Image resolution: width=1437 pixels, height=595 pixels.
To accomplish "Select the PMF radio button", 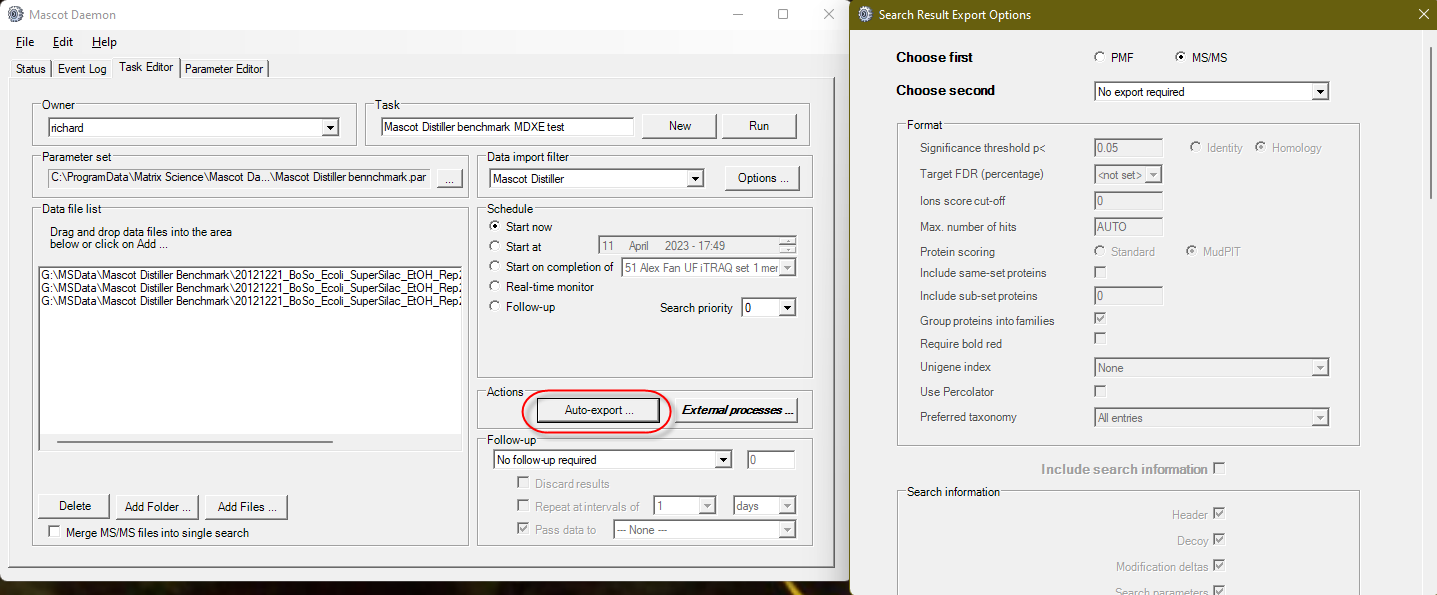I will 1100,58.
